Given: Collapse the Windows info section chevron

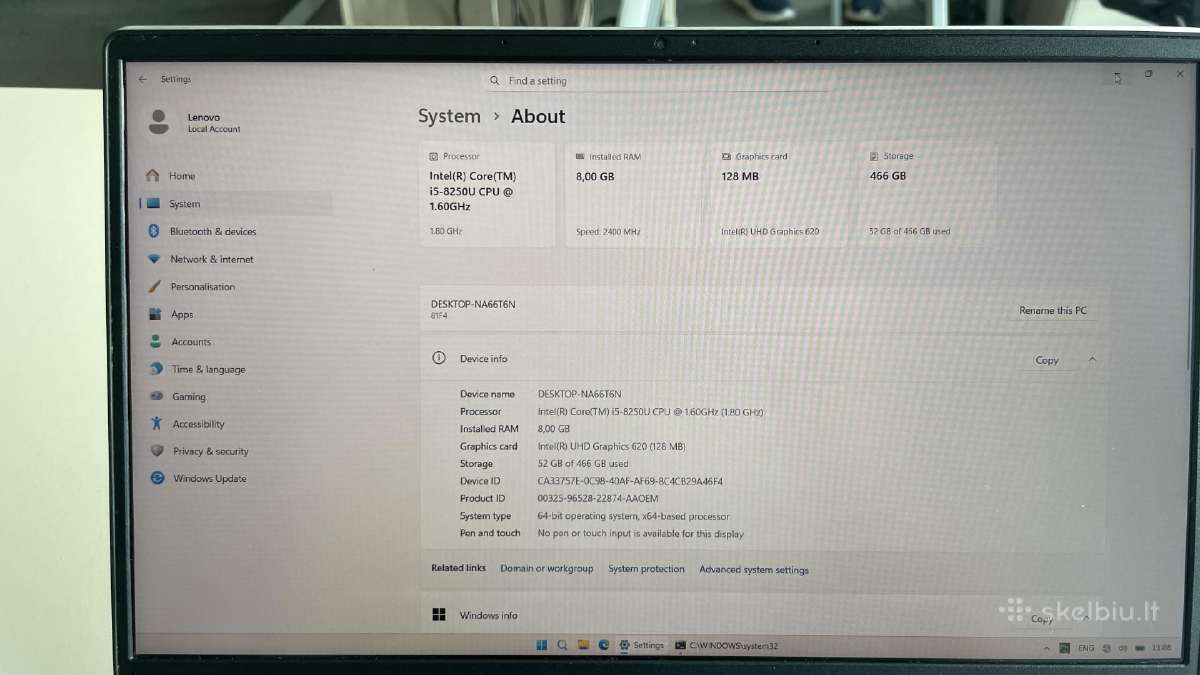Looking at the screenshot, I should pos(1086,618).
